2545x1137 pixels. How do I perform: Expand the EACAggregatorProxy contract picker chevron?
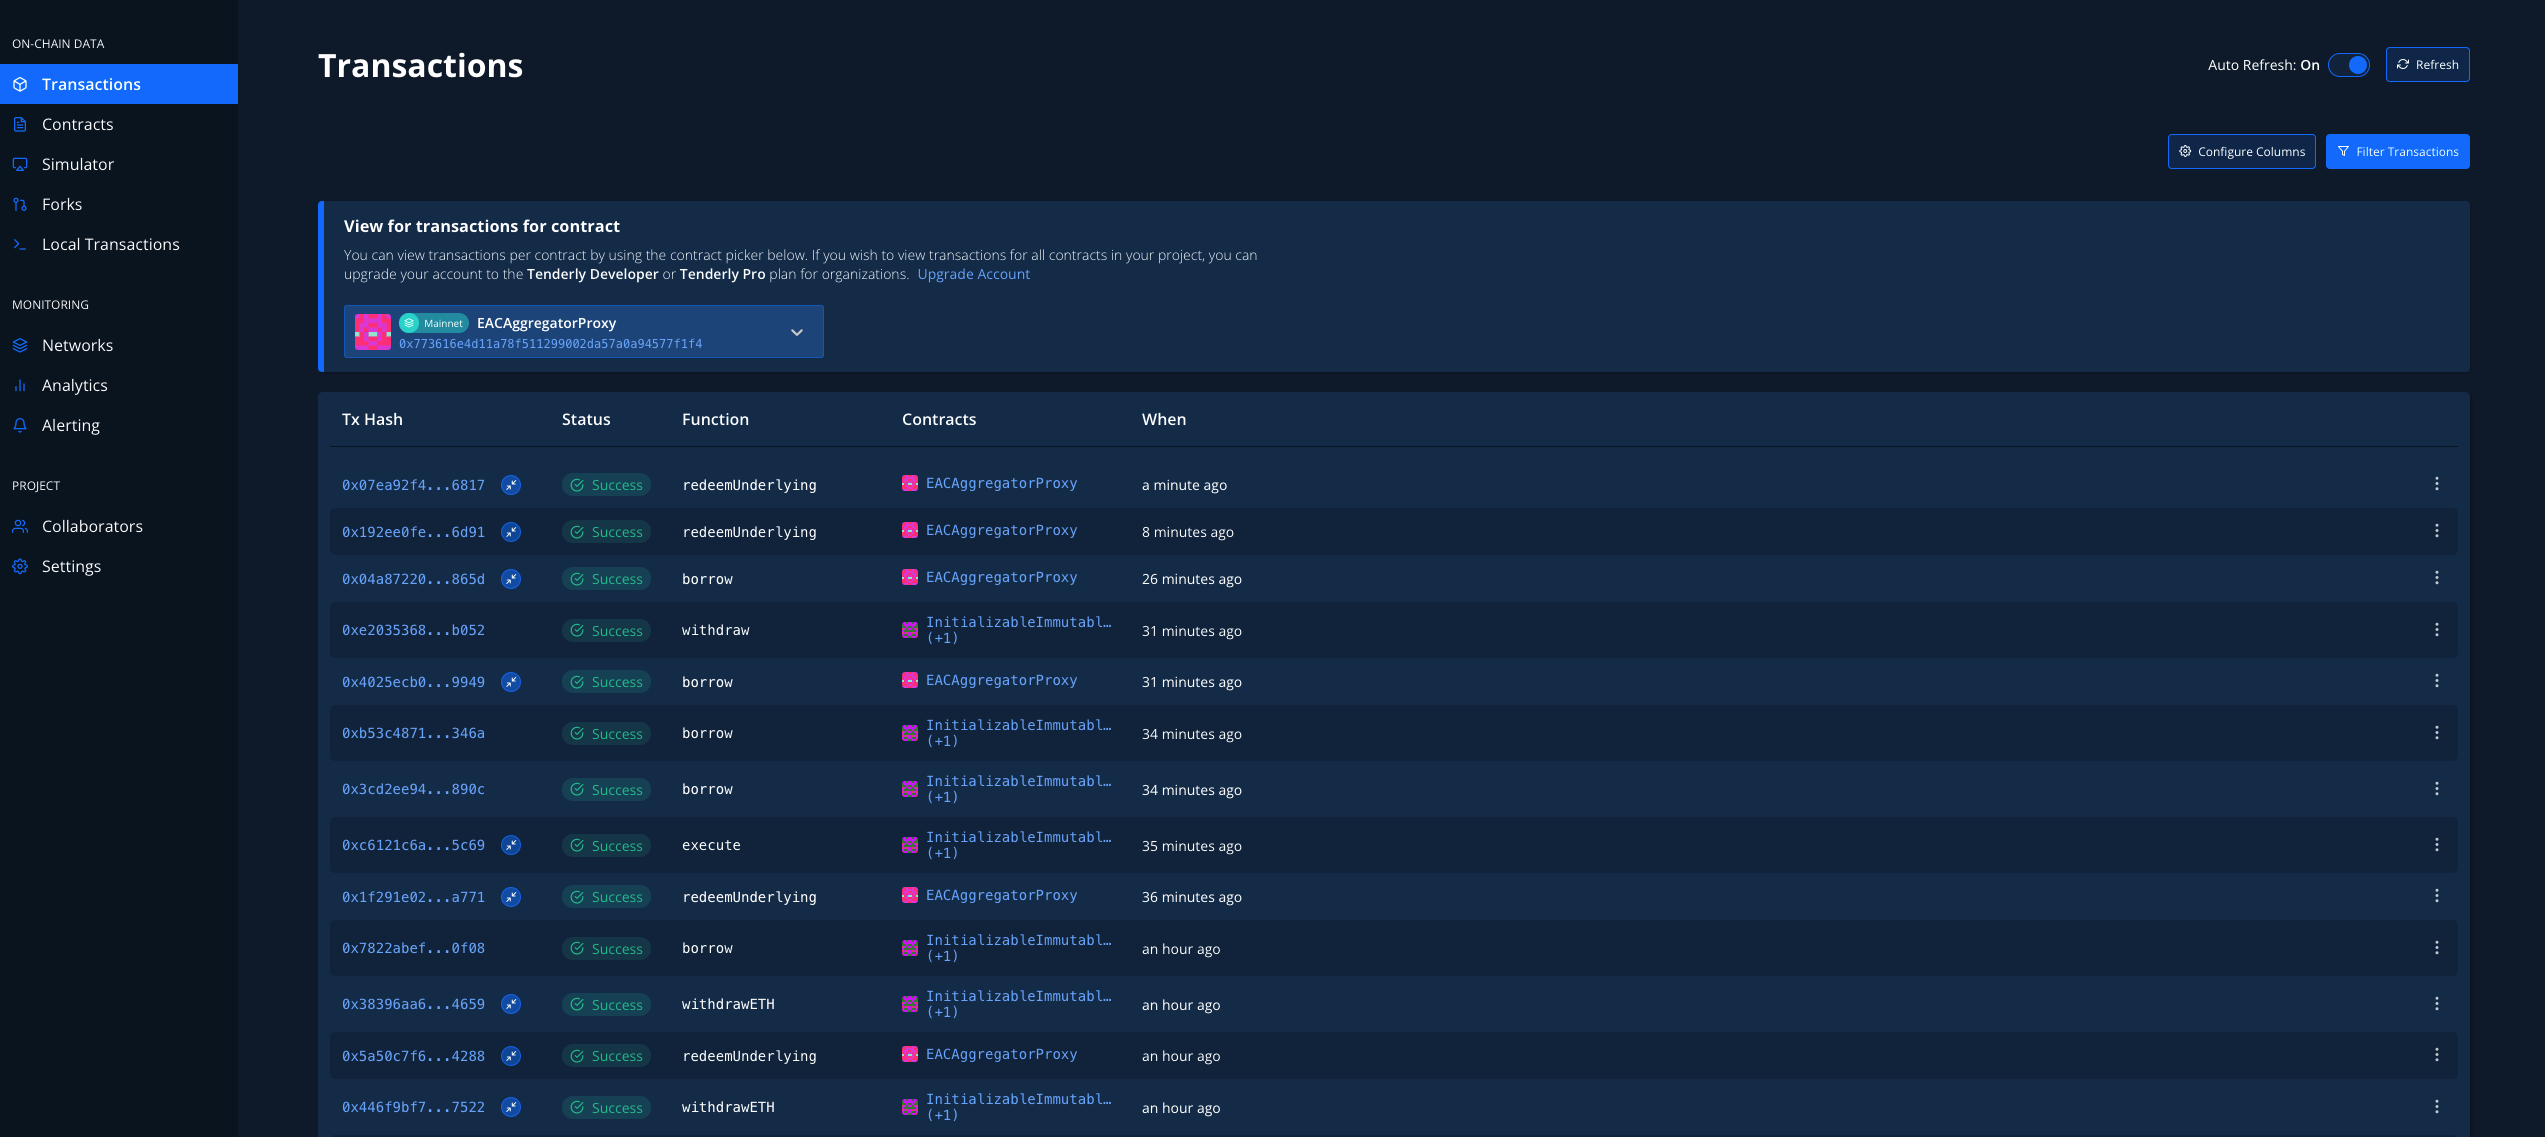tap(797, 332)
